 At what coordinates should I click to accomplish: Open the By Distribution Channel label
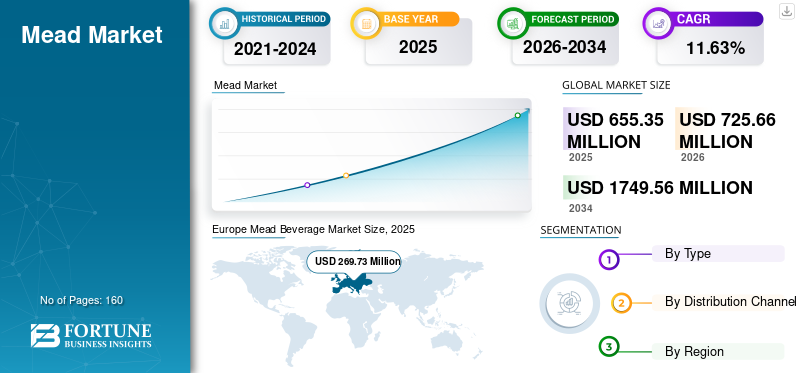[x=730, y=302]
